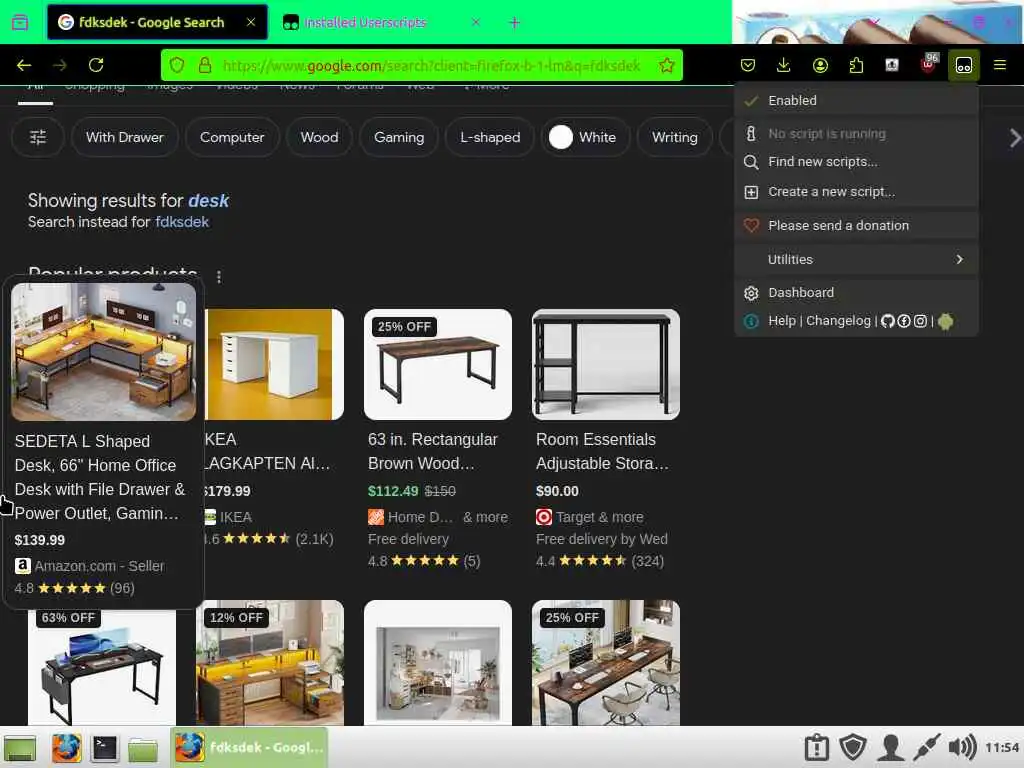Click the Target & more seller text
The image size is (1024, 768).
(600, 517)
